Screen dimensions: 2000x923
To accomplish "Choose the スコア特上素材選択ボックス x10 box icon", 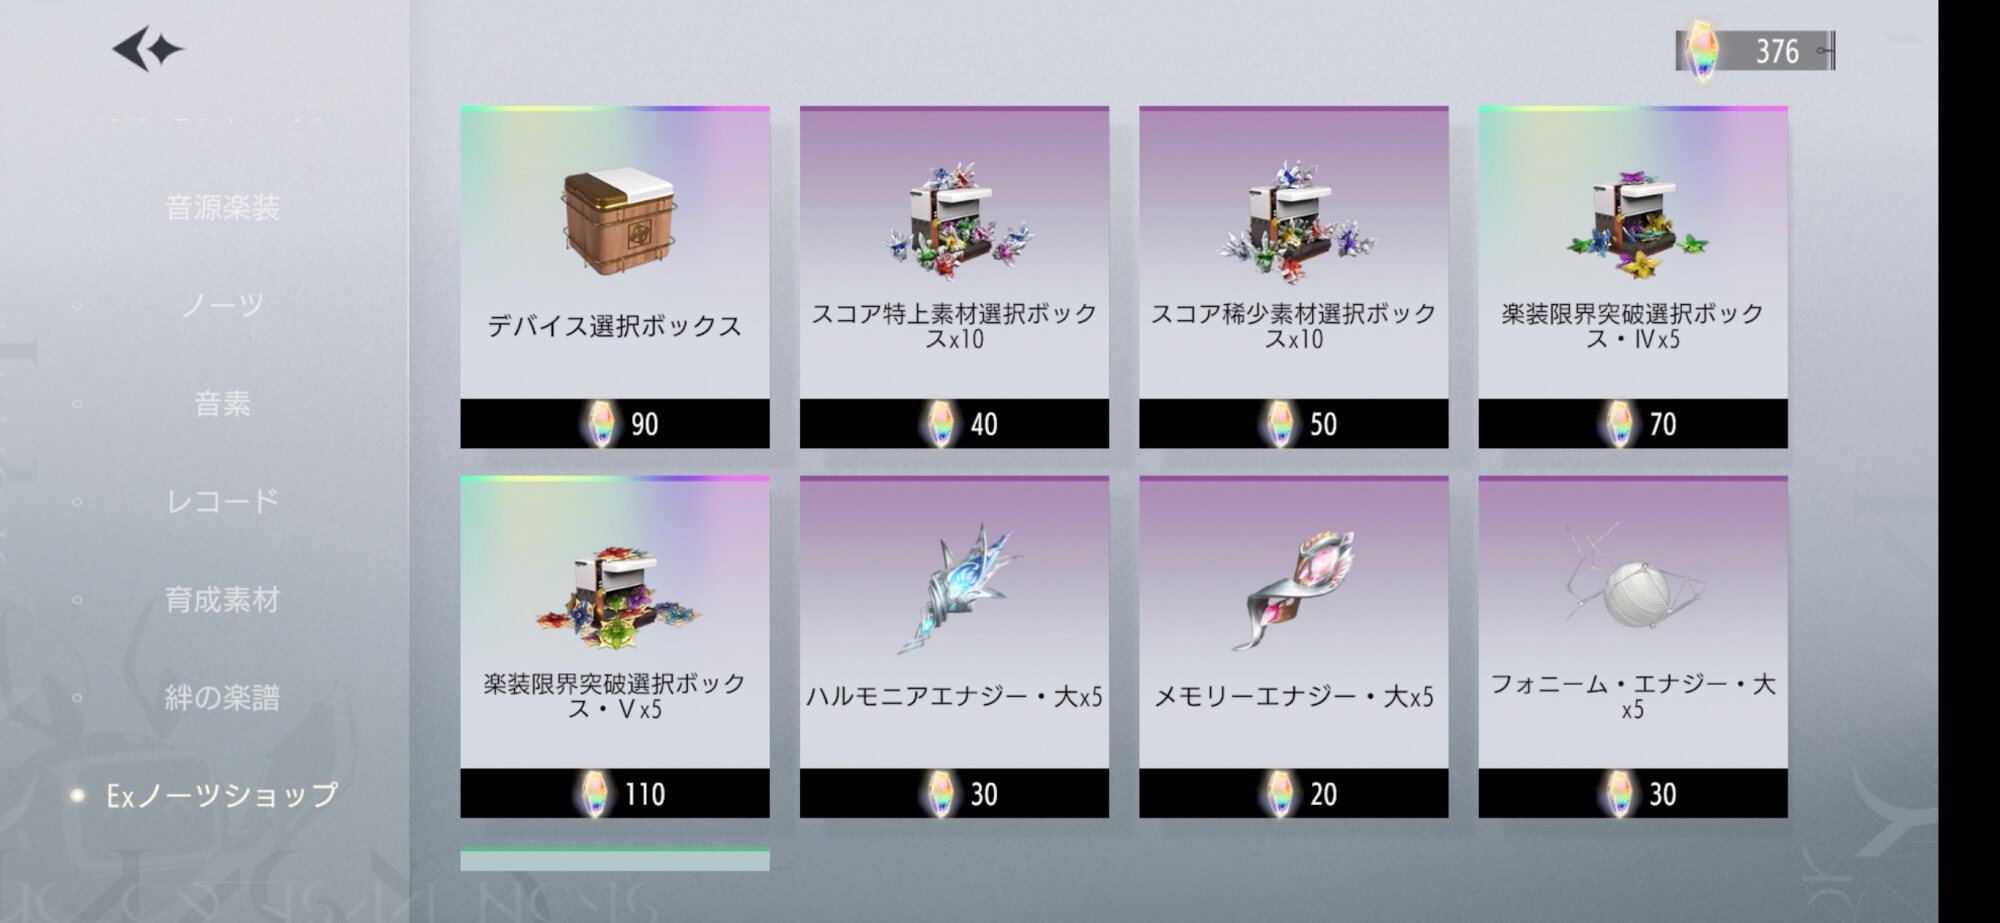I will tap(956, 222).
